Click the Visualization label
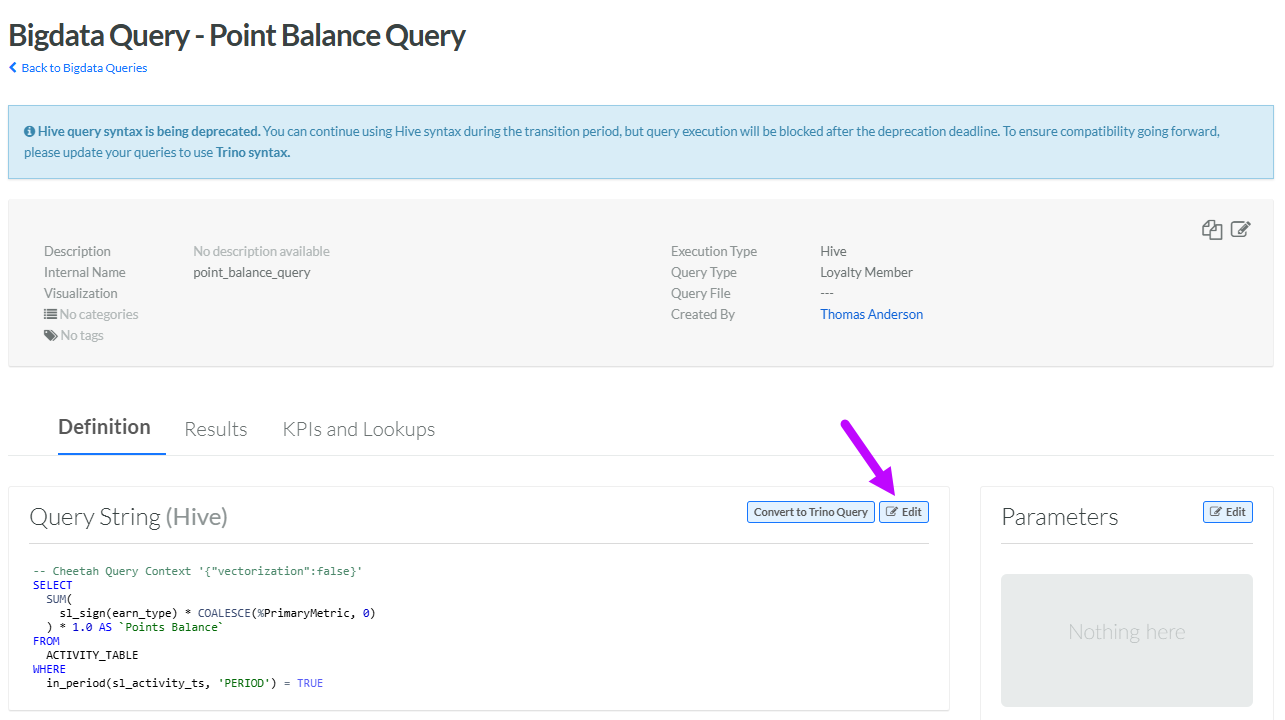This screenshot has width=1285, height=720. (x=81, y=293)
